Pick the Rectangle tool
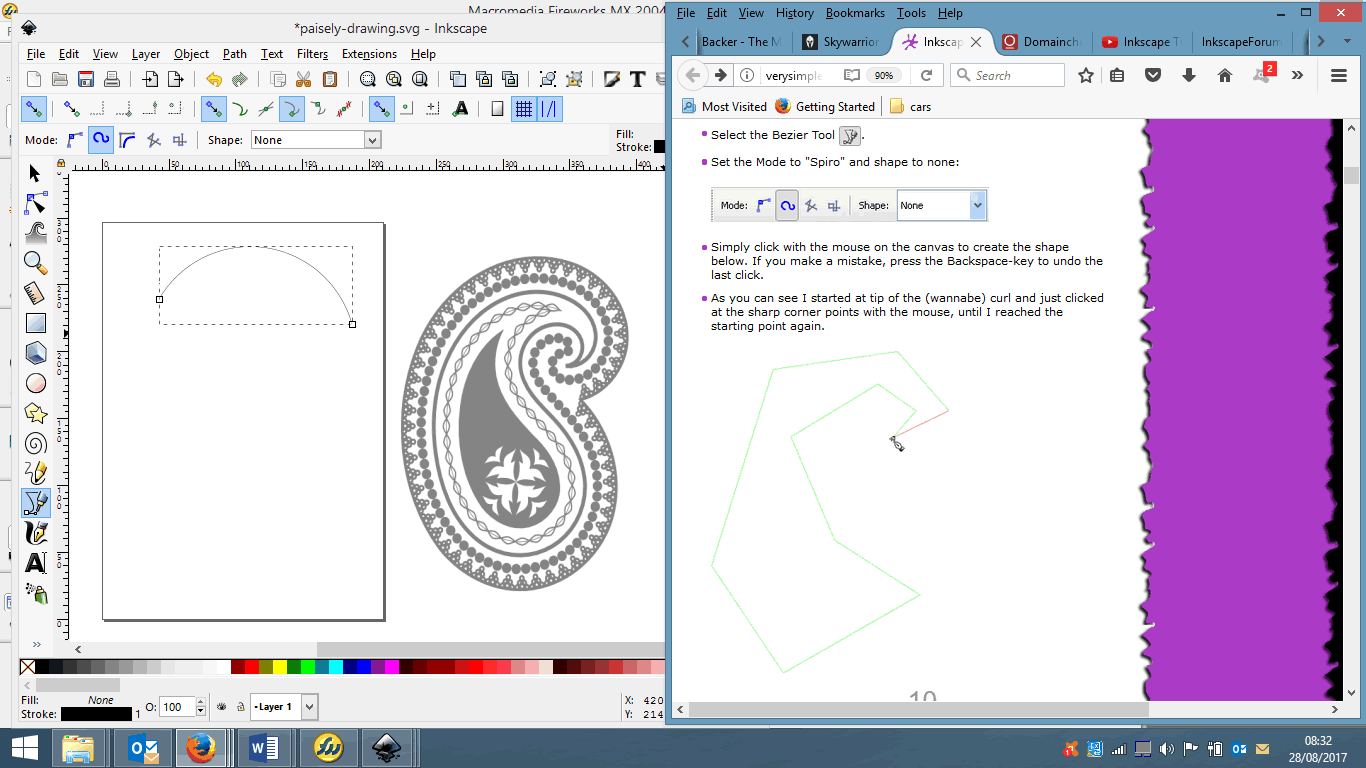 coord(34,323)
